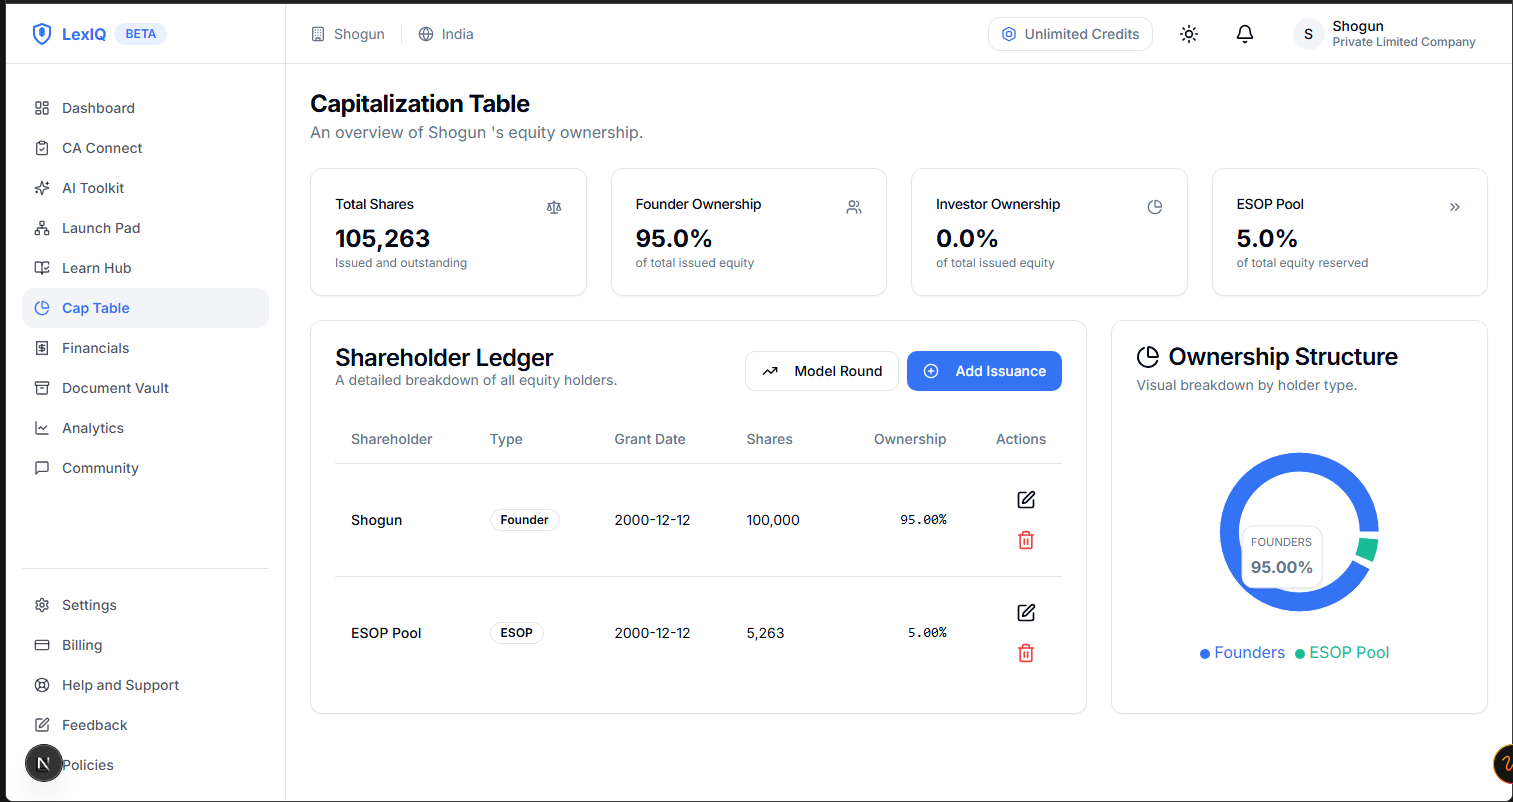The width and height of the screenshot is (1513, 802).
Task: Go to Dashboard in the sidebar
Action: coord(98,108)
